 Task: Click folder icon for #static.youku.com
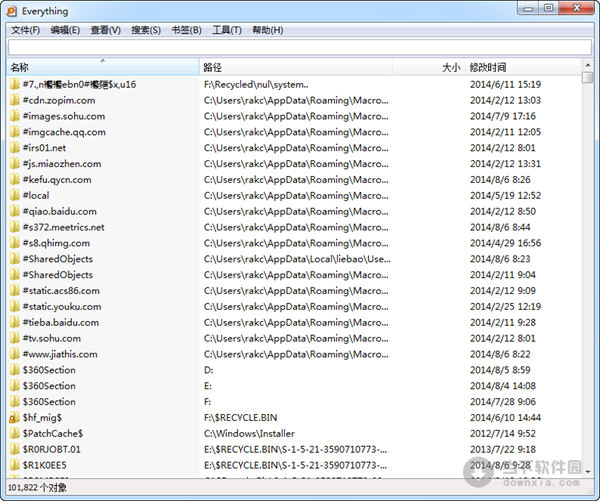click(14, 306)
